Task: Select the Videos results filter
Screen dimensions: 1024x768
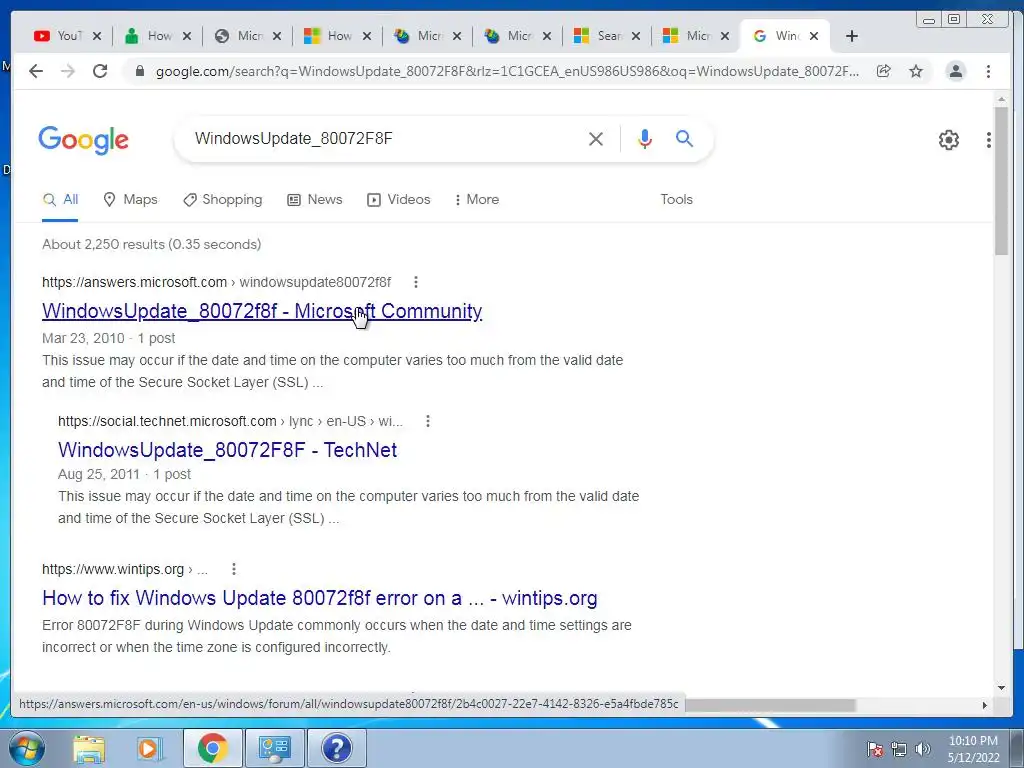Action: pyautogui.click(x=399, y=200)
